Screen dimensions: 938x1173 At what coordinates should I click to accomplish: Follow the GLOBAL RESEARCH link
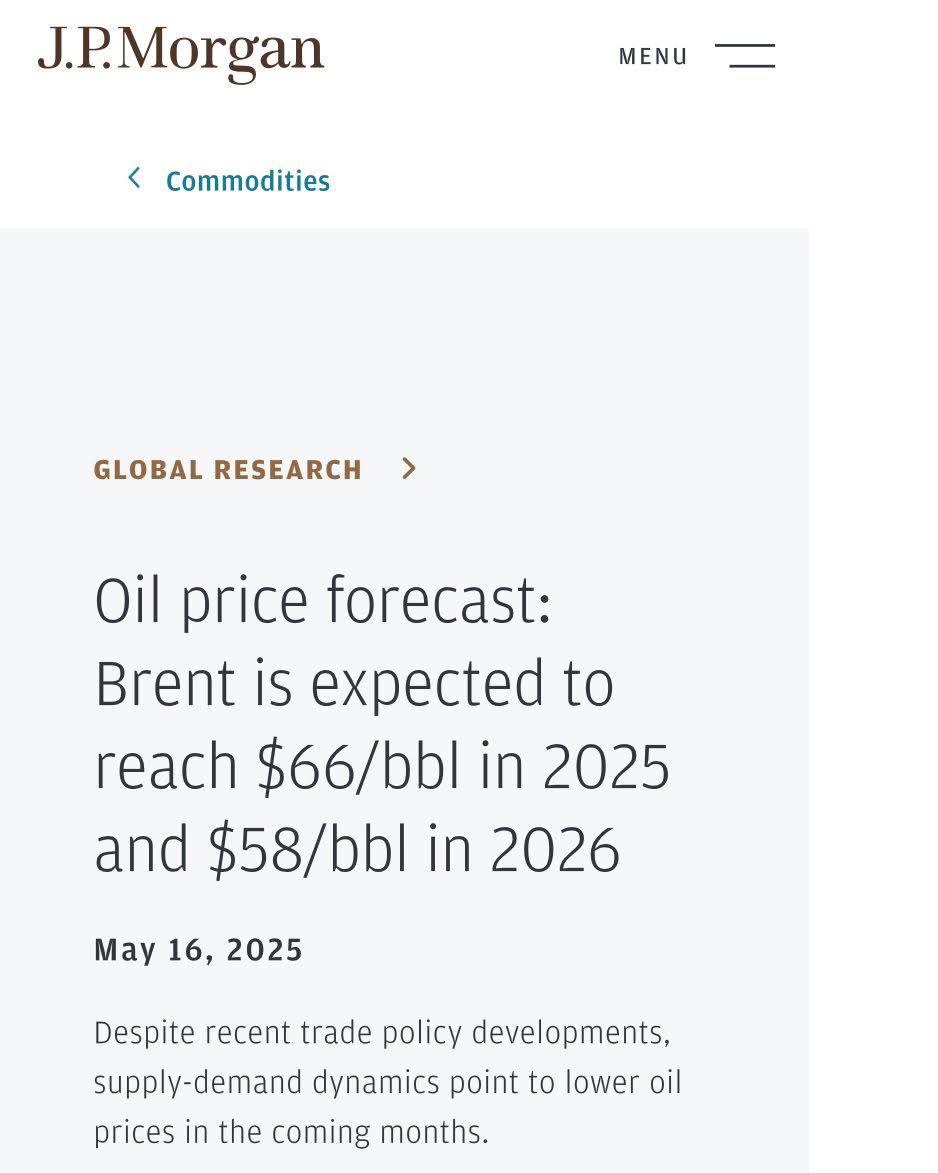click(x=227, y=470)
